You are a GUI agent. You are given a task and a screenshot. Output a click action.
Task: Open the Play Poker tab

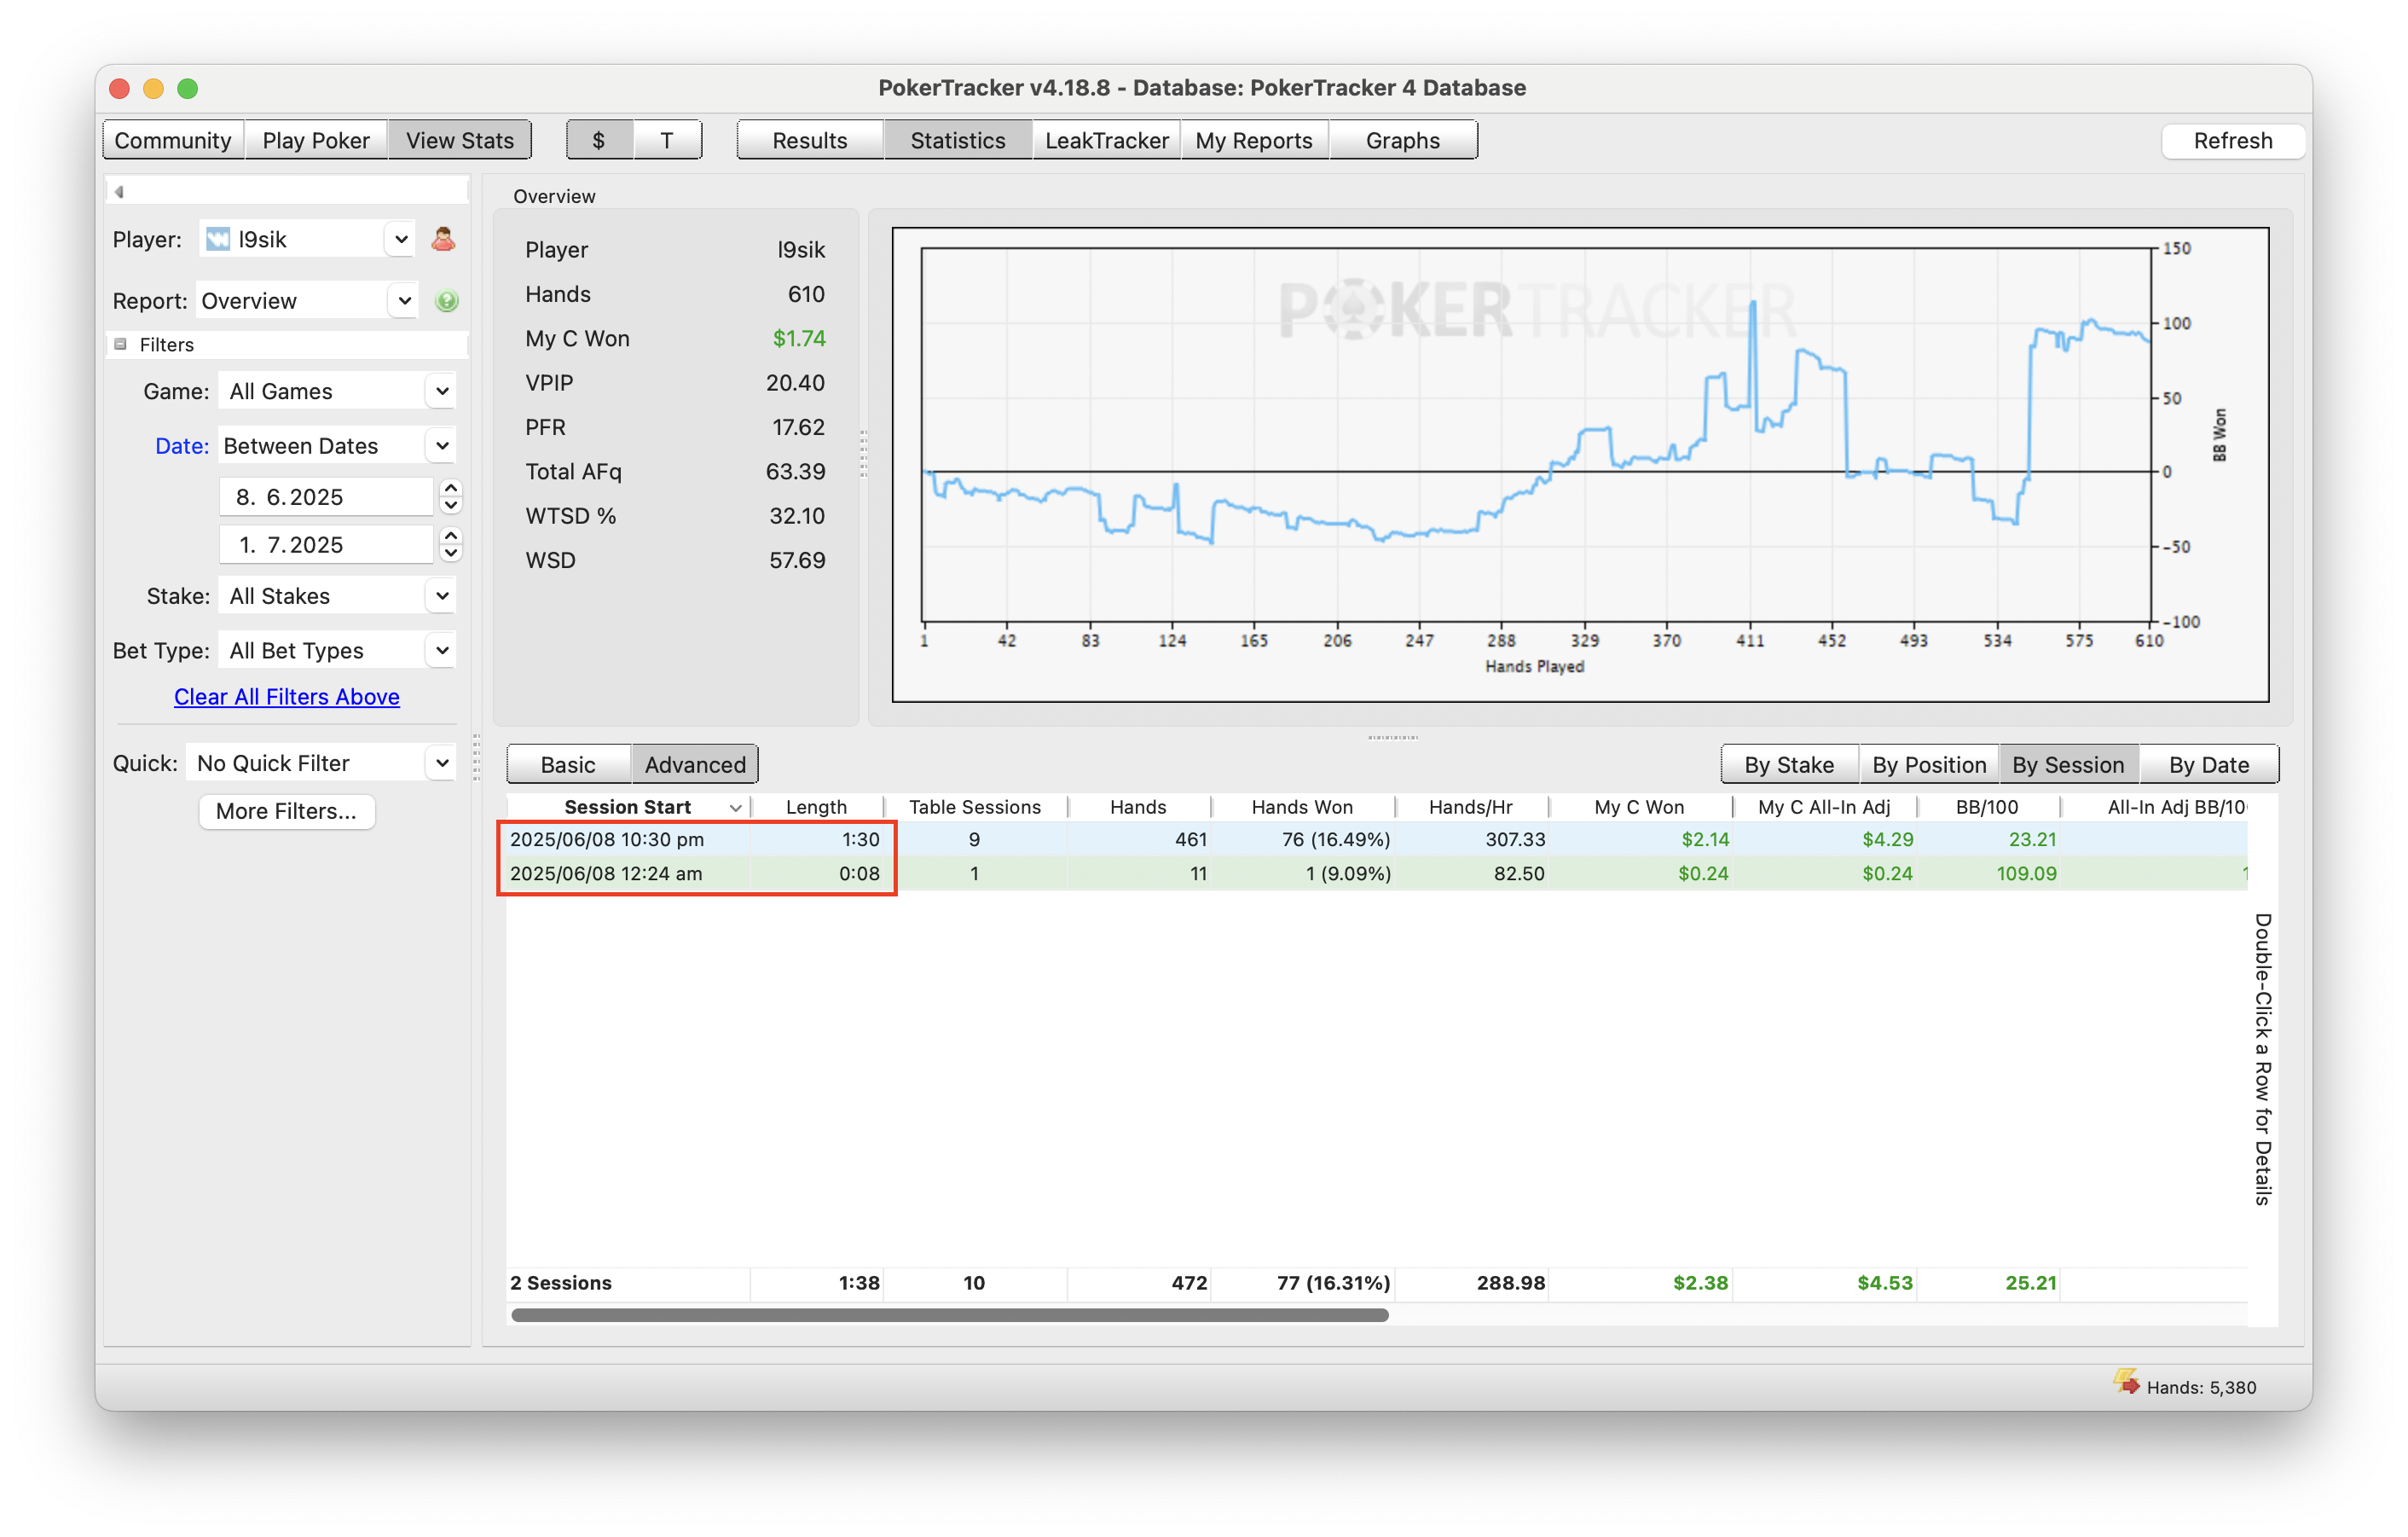pos(316,141)
